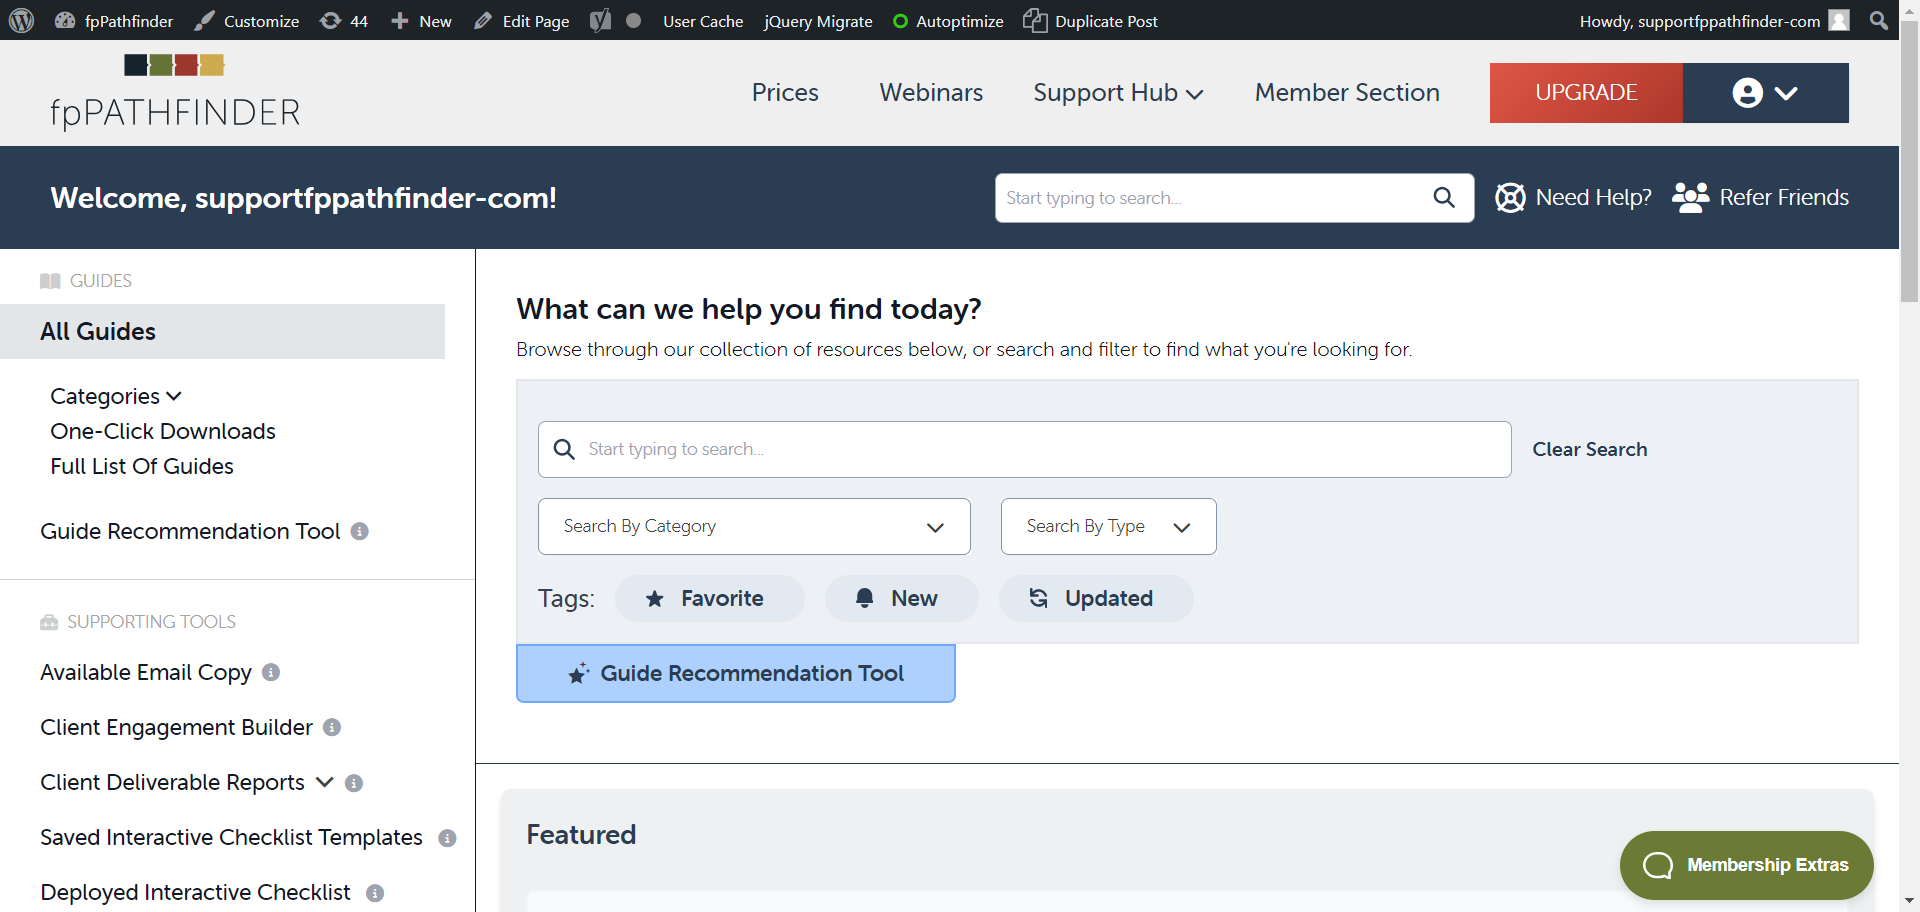This screenshot has height=912, width=1920.
Task: Click the updates icon showing 44
Action: (344, 21)
